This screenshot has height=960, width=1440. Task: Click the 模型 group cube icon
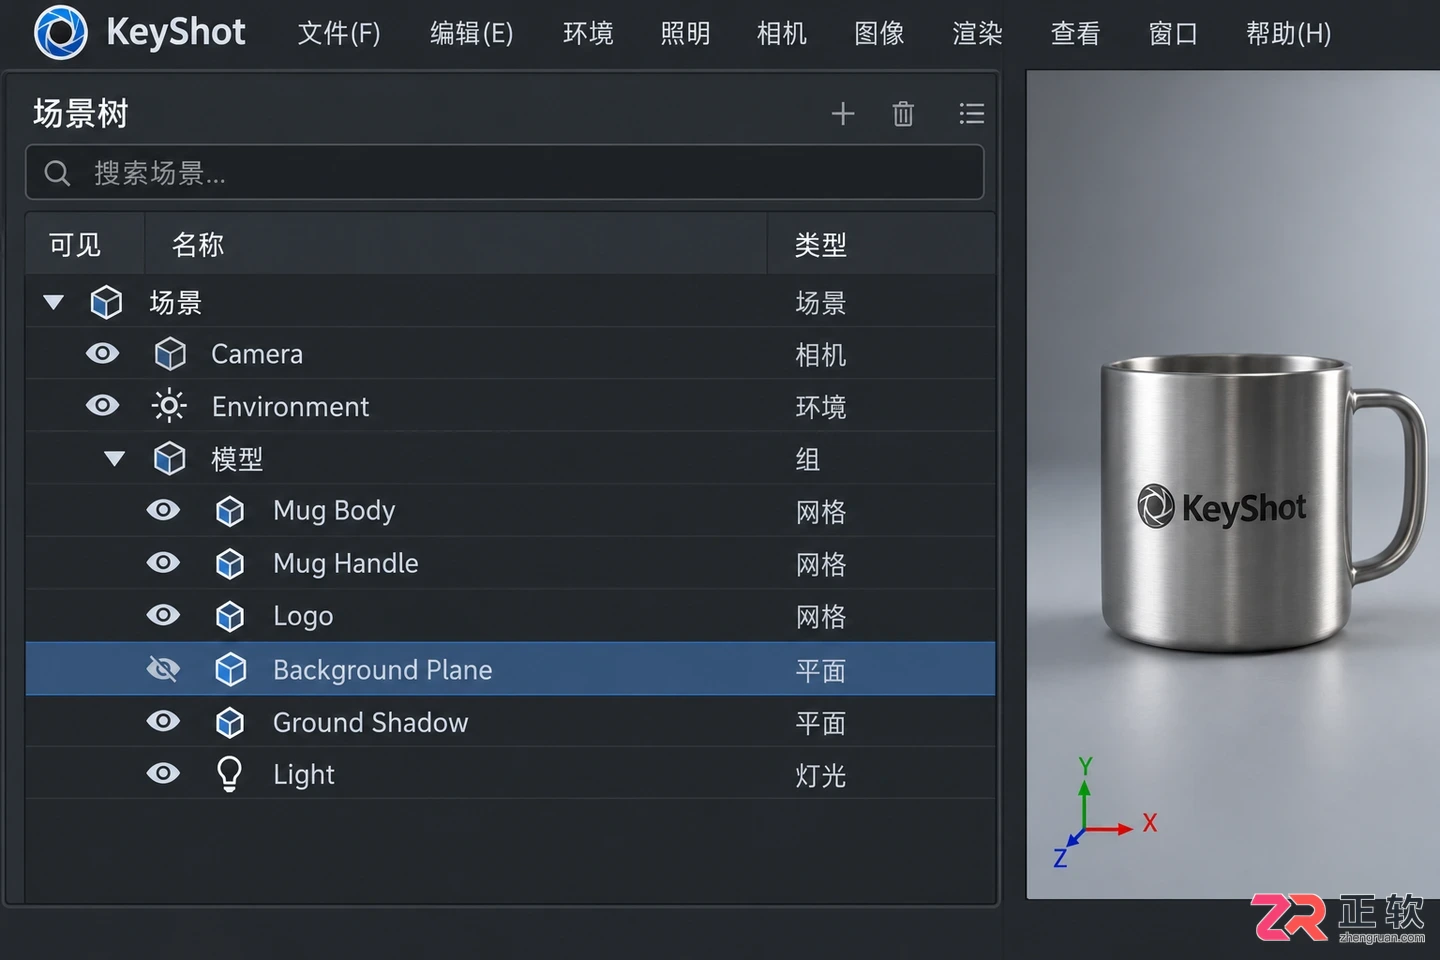[x=169, y=459]
